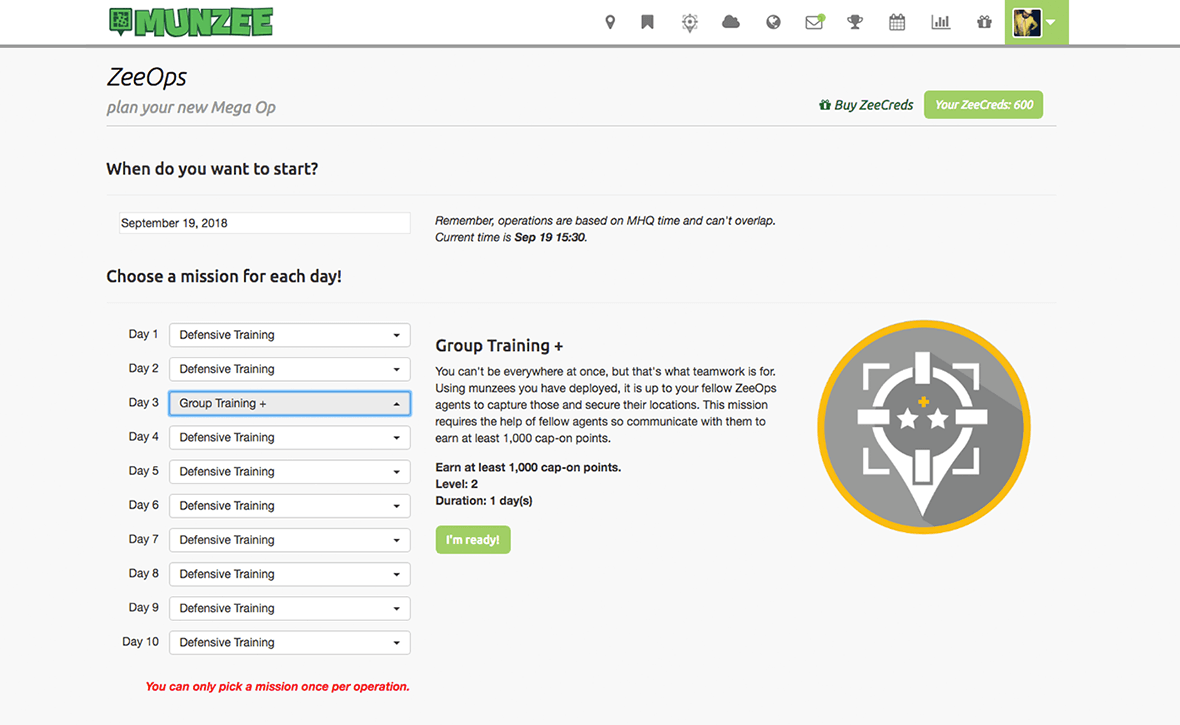Click the Your ZeeCreds: 600 button

(x=984, y=105)
